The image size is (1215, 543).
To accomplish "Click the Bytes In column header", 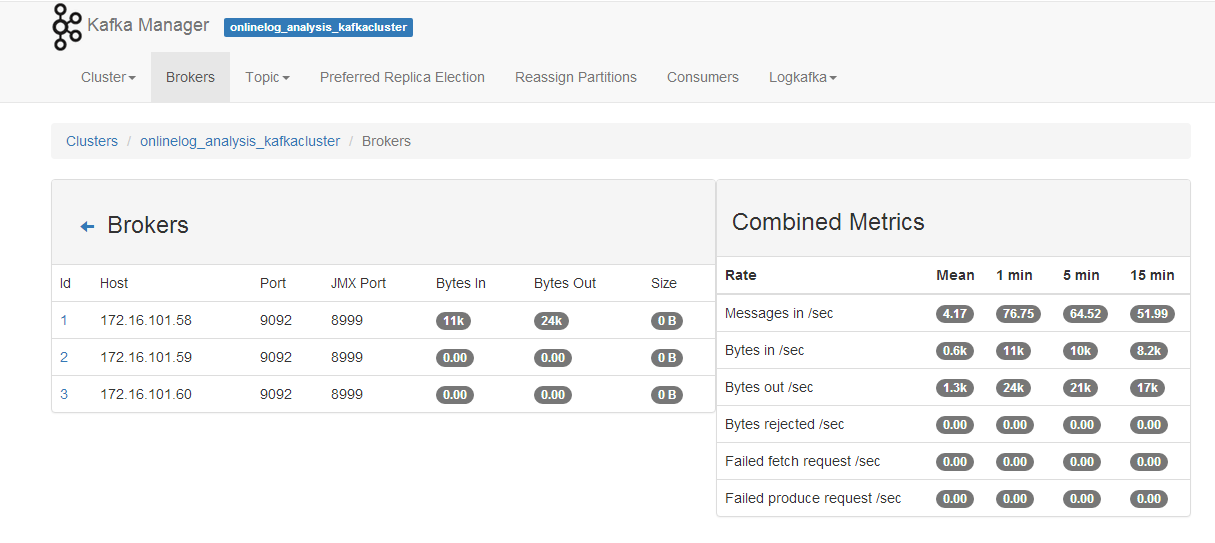I will pyautogui.click(x=461, y=283).
